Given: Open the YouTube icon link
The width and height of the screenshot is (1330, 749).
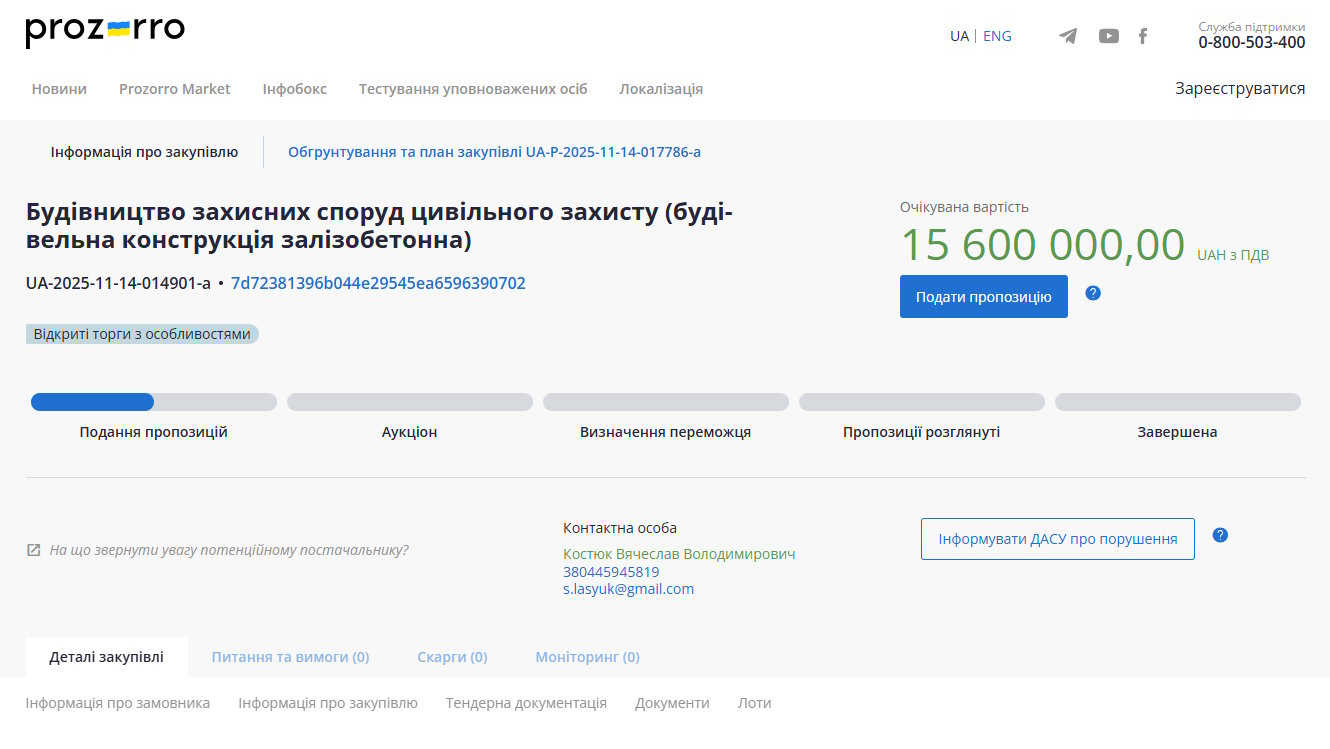Looking at the screenshot, I should point(1108,36).
